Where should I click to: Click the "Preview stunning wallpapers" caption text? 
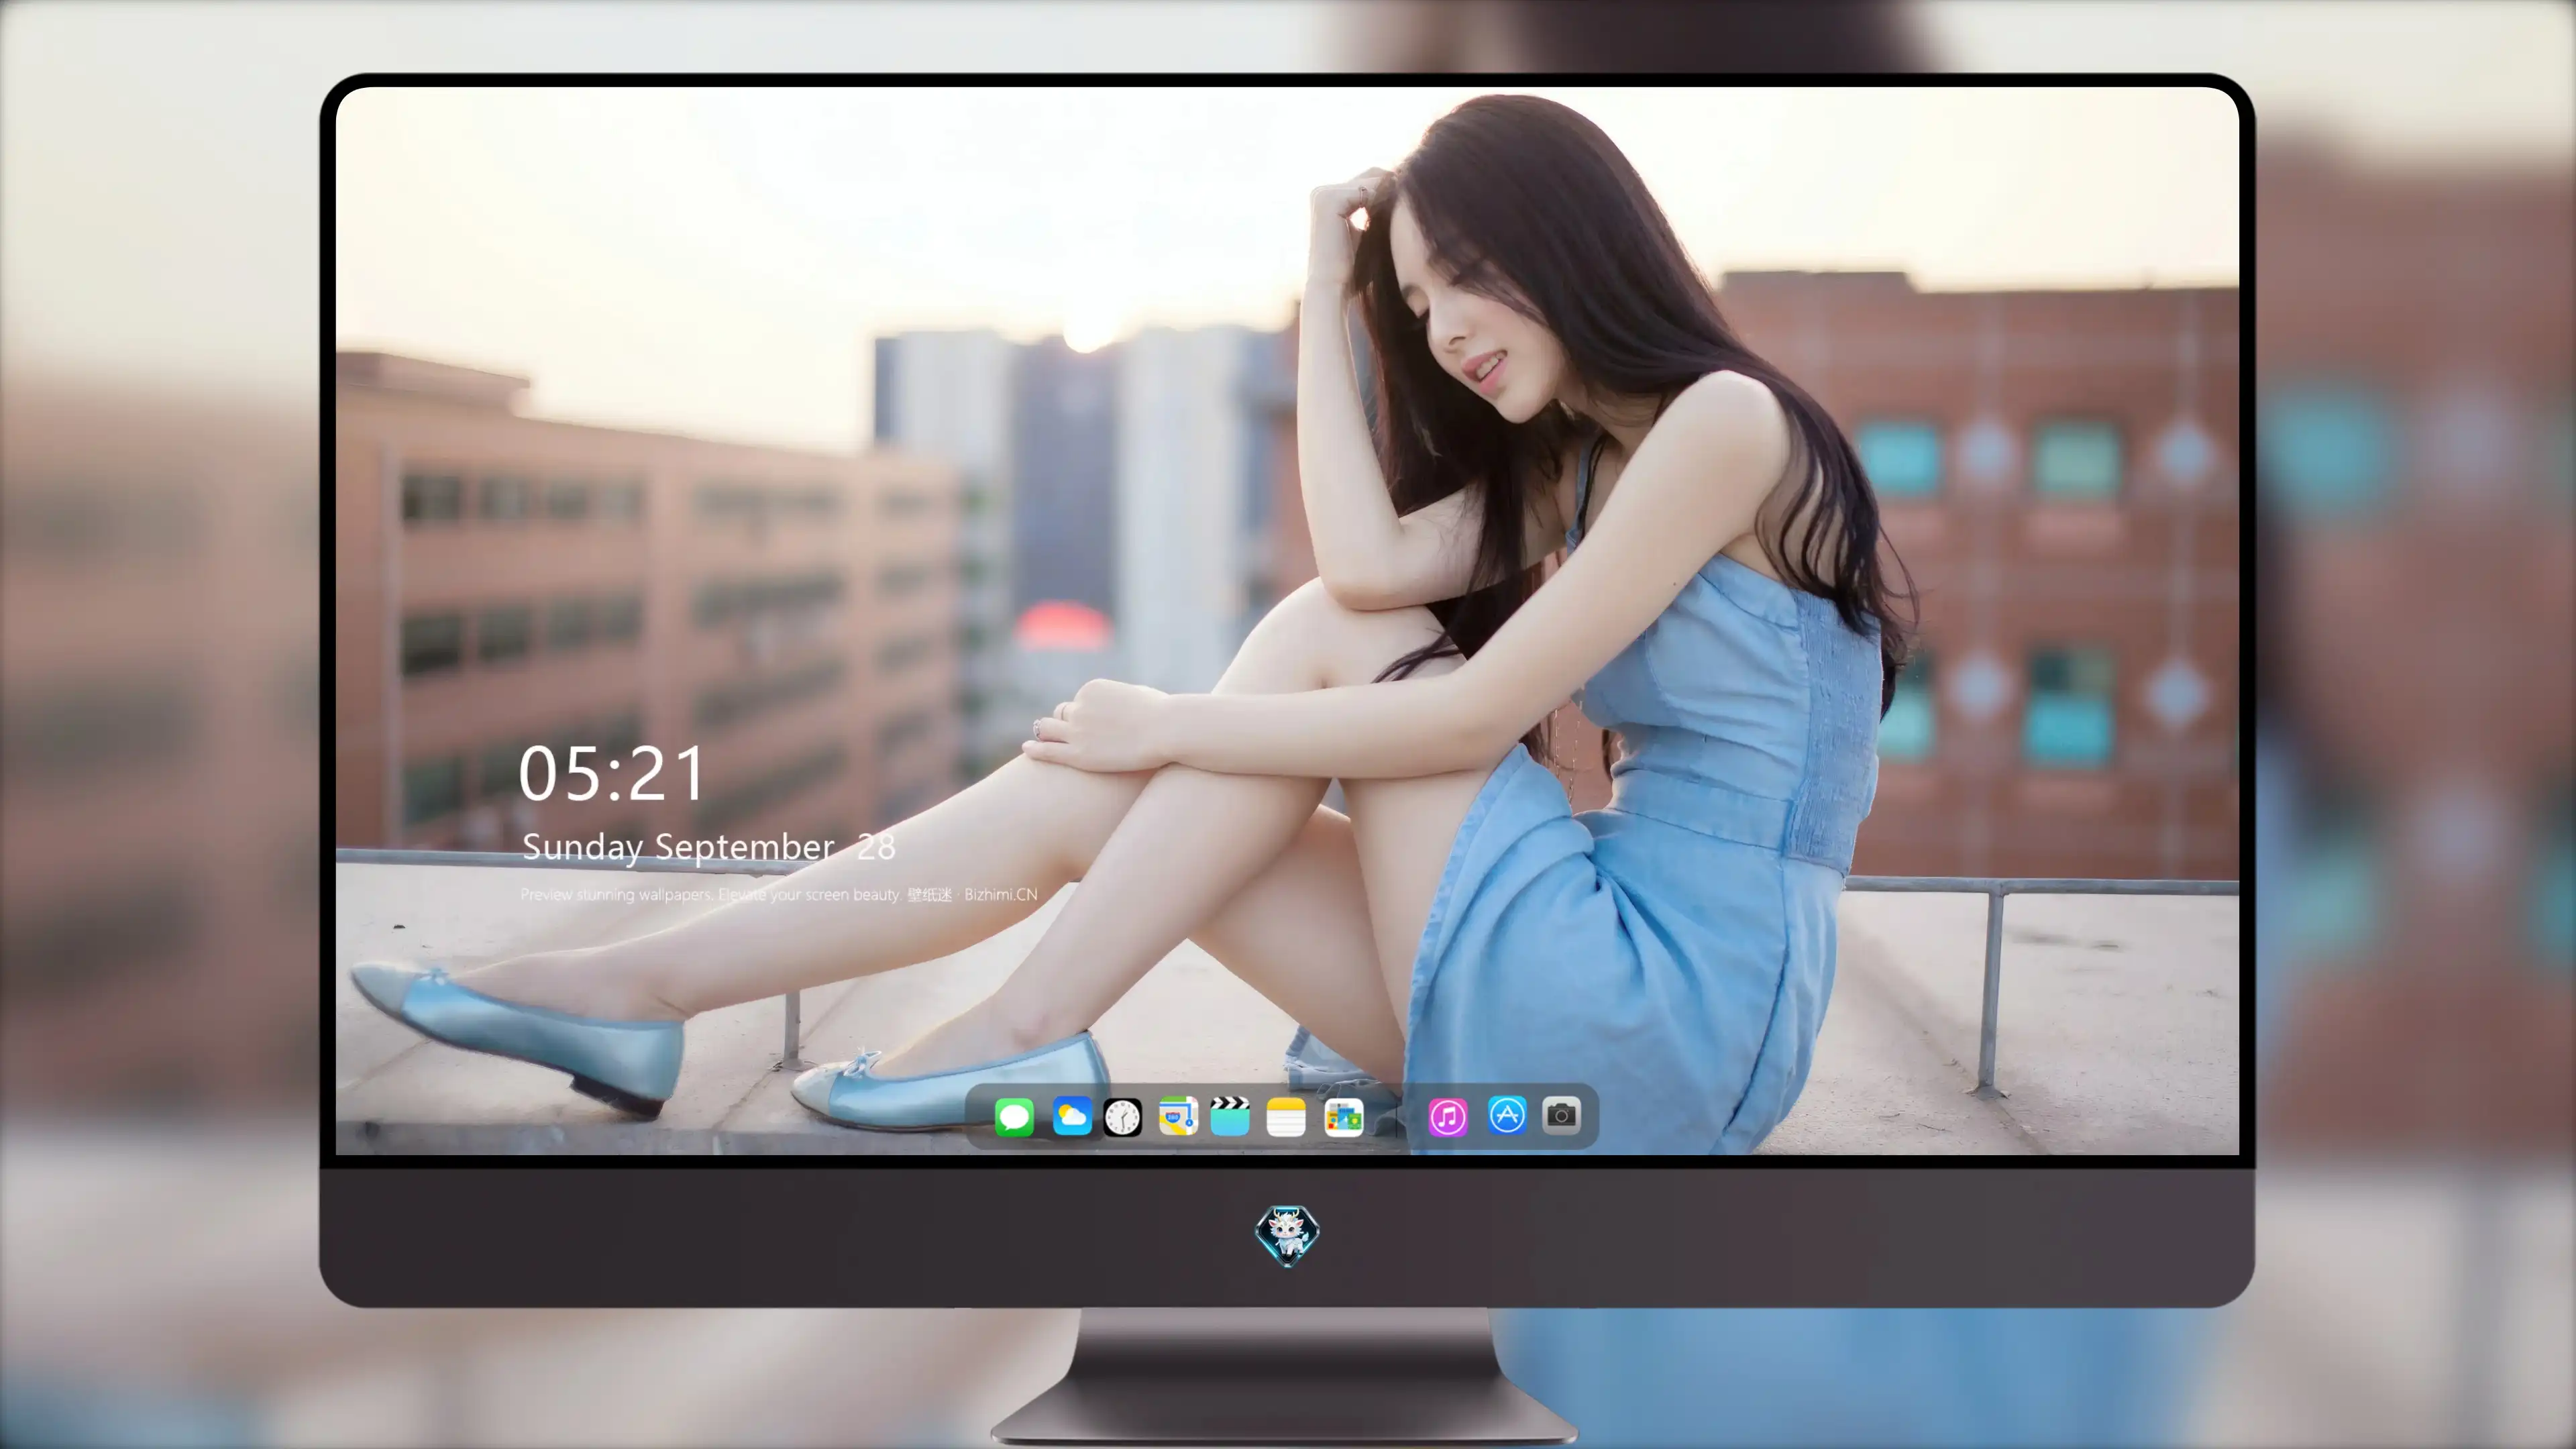click(x=779, y=894)
